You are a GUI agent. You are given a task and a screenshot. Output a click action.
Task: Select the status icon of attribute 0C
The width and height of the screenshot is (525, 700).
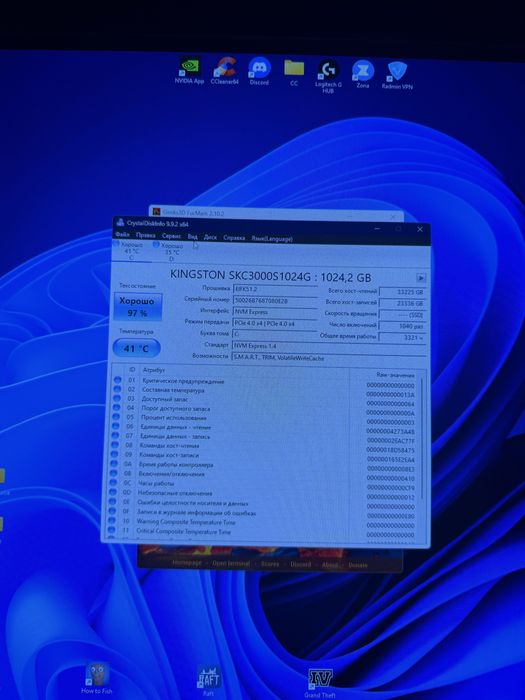point(114,483)
